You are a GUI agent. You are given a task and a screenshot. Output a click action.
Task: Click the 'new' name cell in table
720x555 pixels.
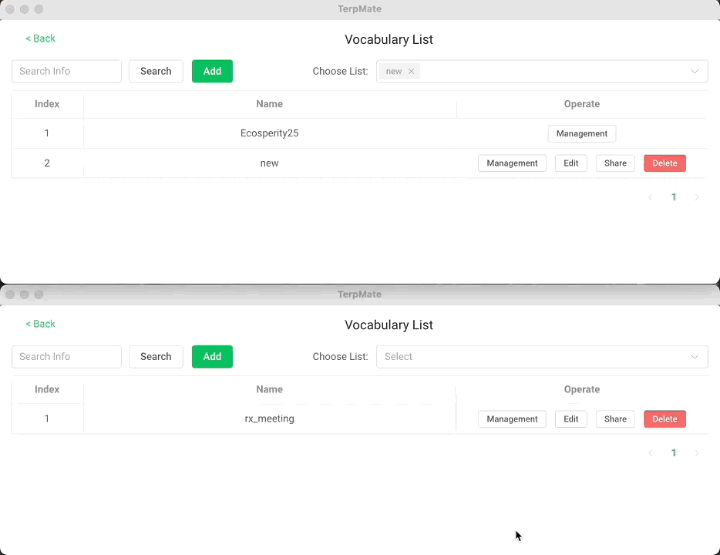tap(270, 163)
